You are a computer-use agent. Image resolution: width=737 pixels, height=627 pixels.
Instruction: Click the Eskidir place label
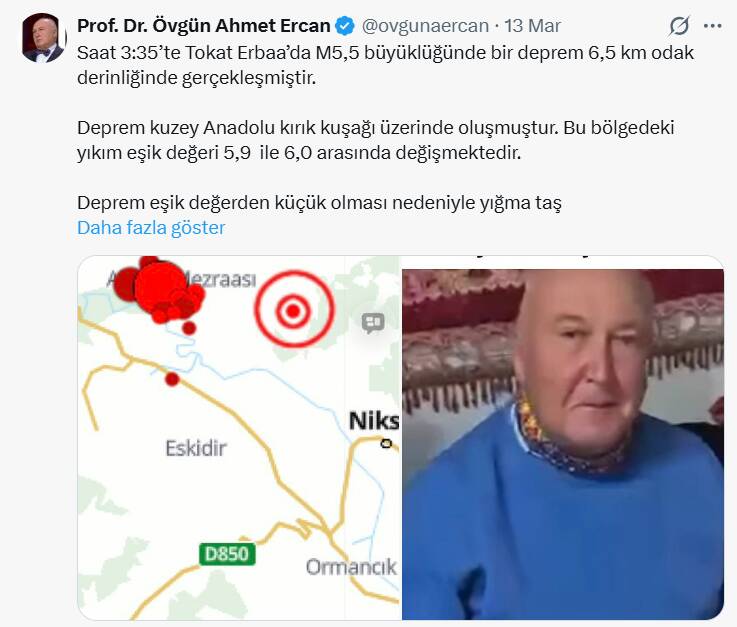click(196, 448)
